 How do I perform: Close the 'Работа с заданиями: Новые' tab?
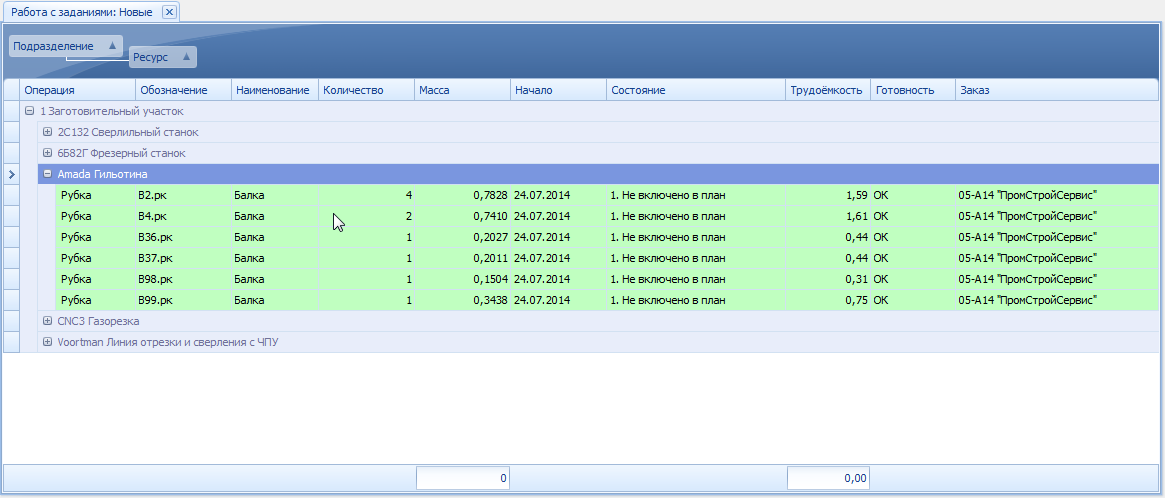coord(169,12)
